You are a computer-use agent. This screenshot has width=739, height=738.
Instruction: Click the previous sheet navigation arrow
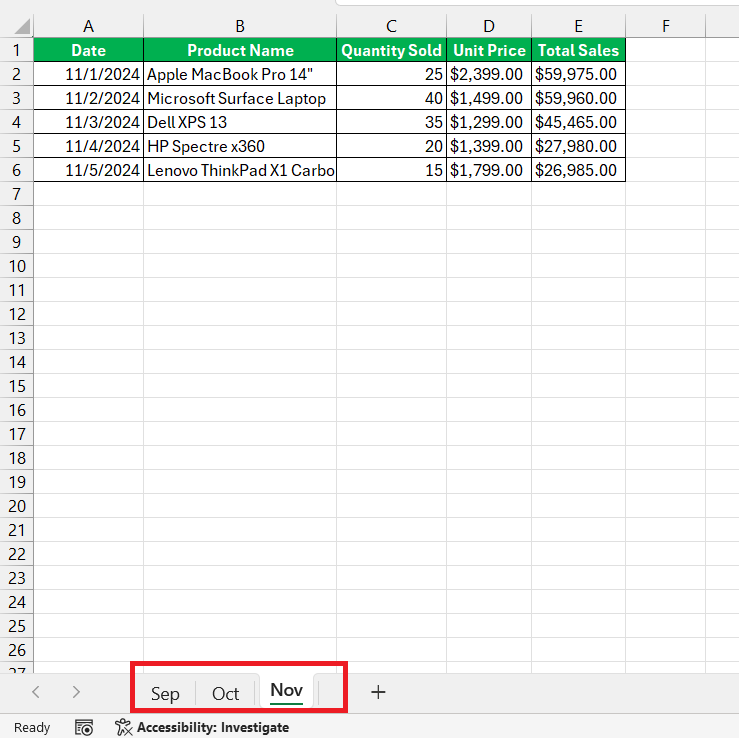(x=35, y=692)
